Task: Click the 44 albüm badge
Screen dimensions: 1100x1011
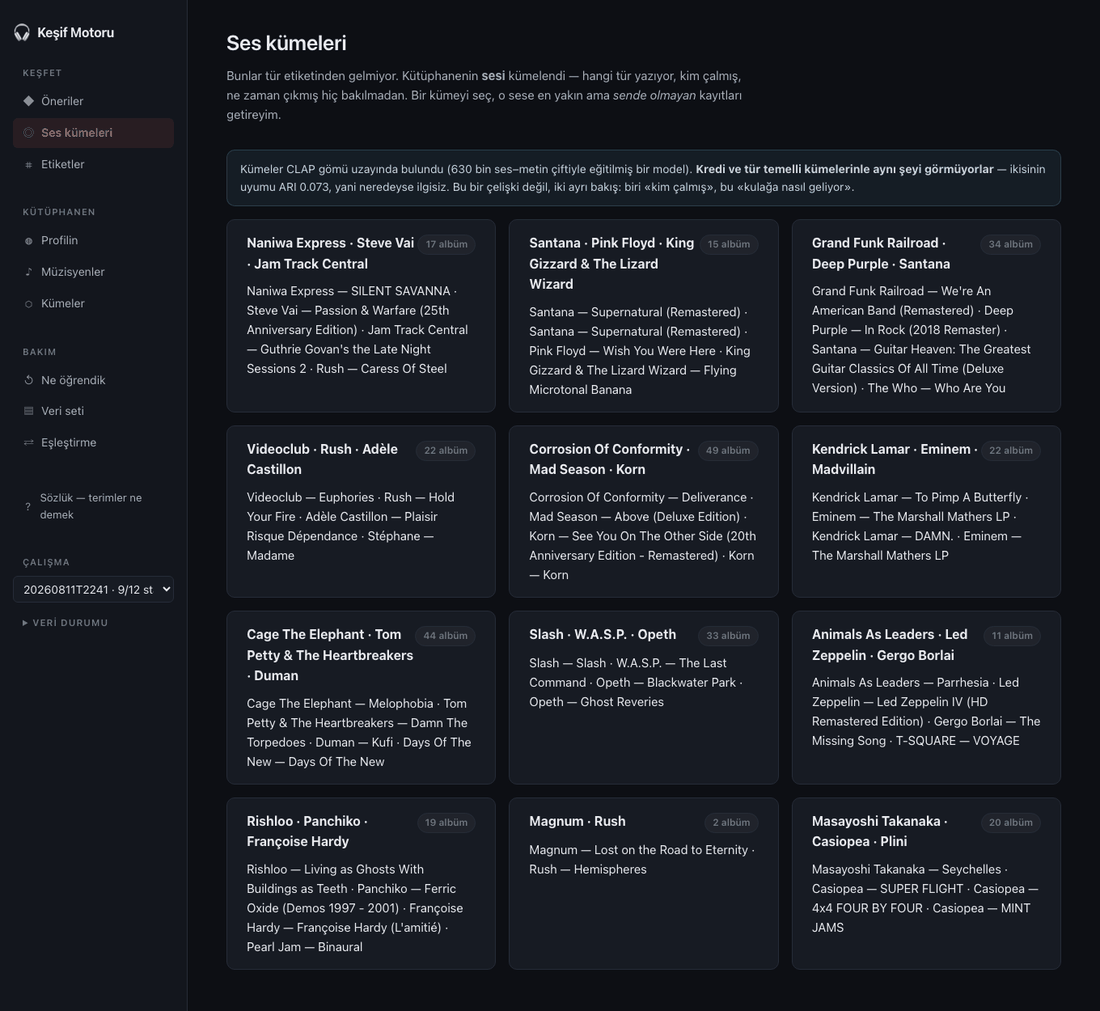Action: click(445, 636)
